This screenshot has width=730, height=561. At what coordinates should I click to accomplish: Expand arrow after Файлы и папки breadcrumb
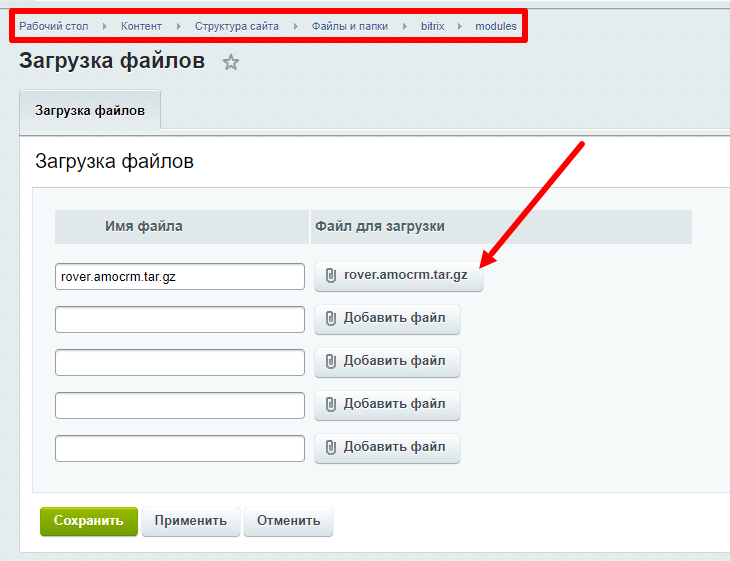pos(405,27)
